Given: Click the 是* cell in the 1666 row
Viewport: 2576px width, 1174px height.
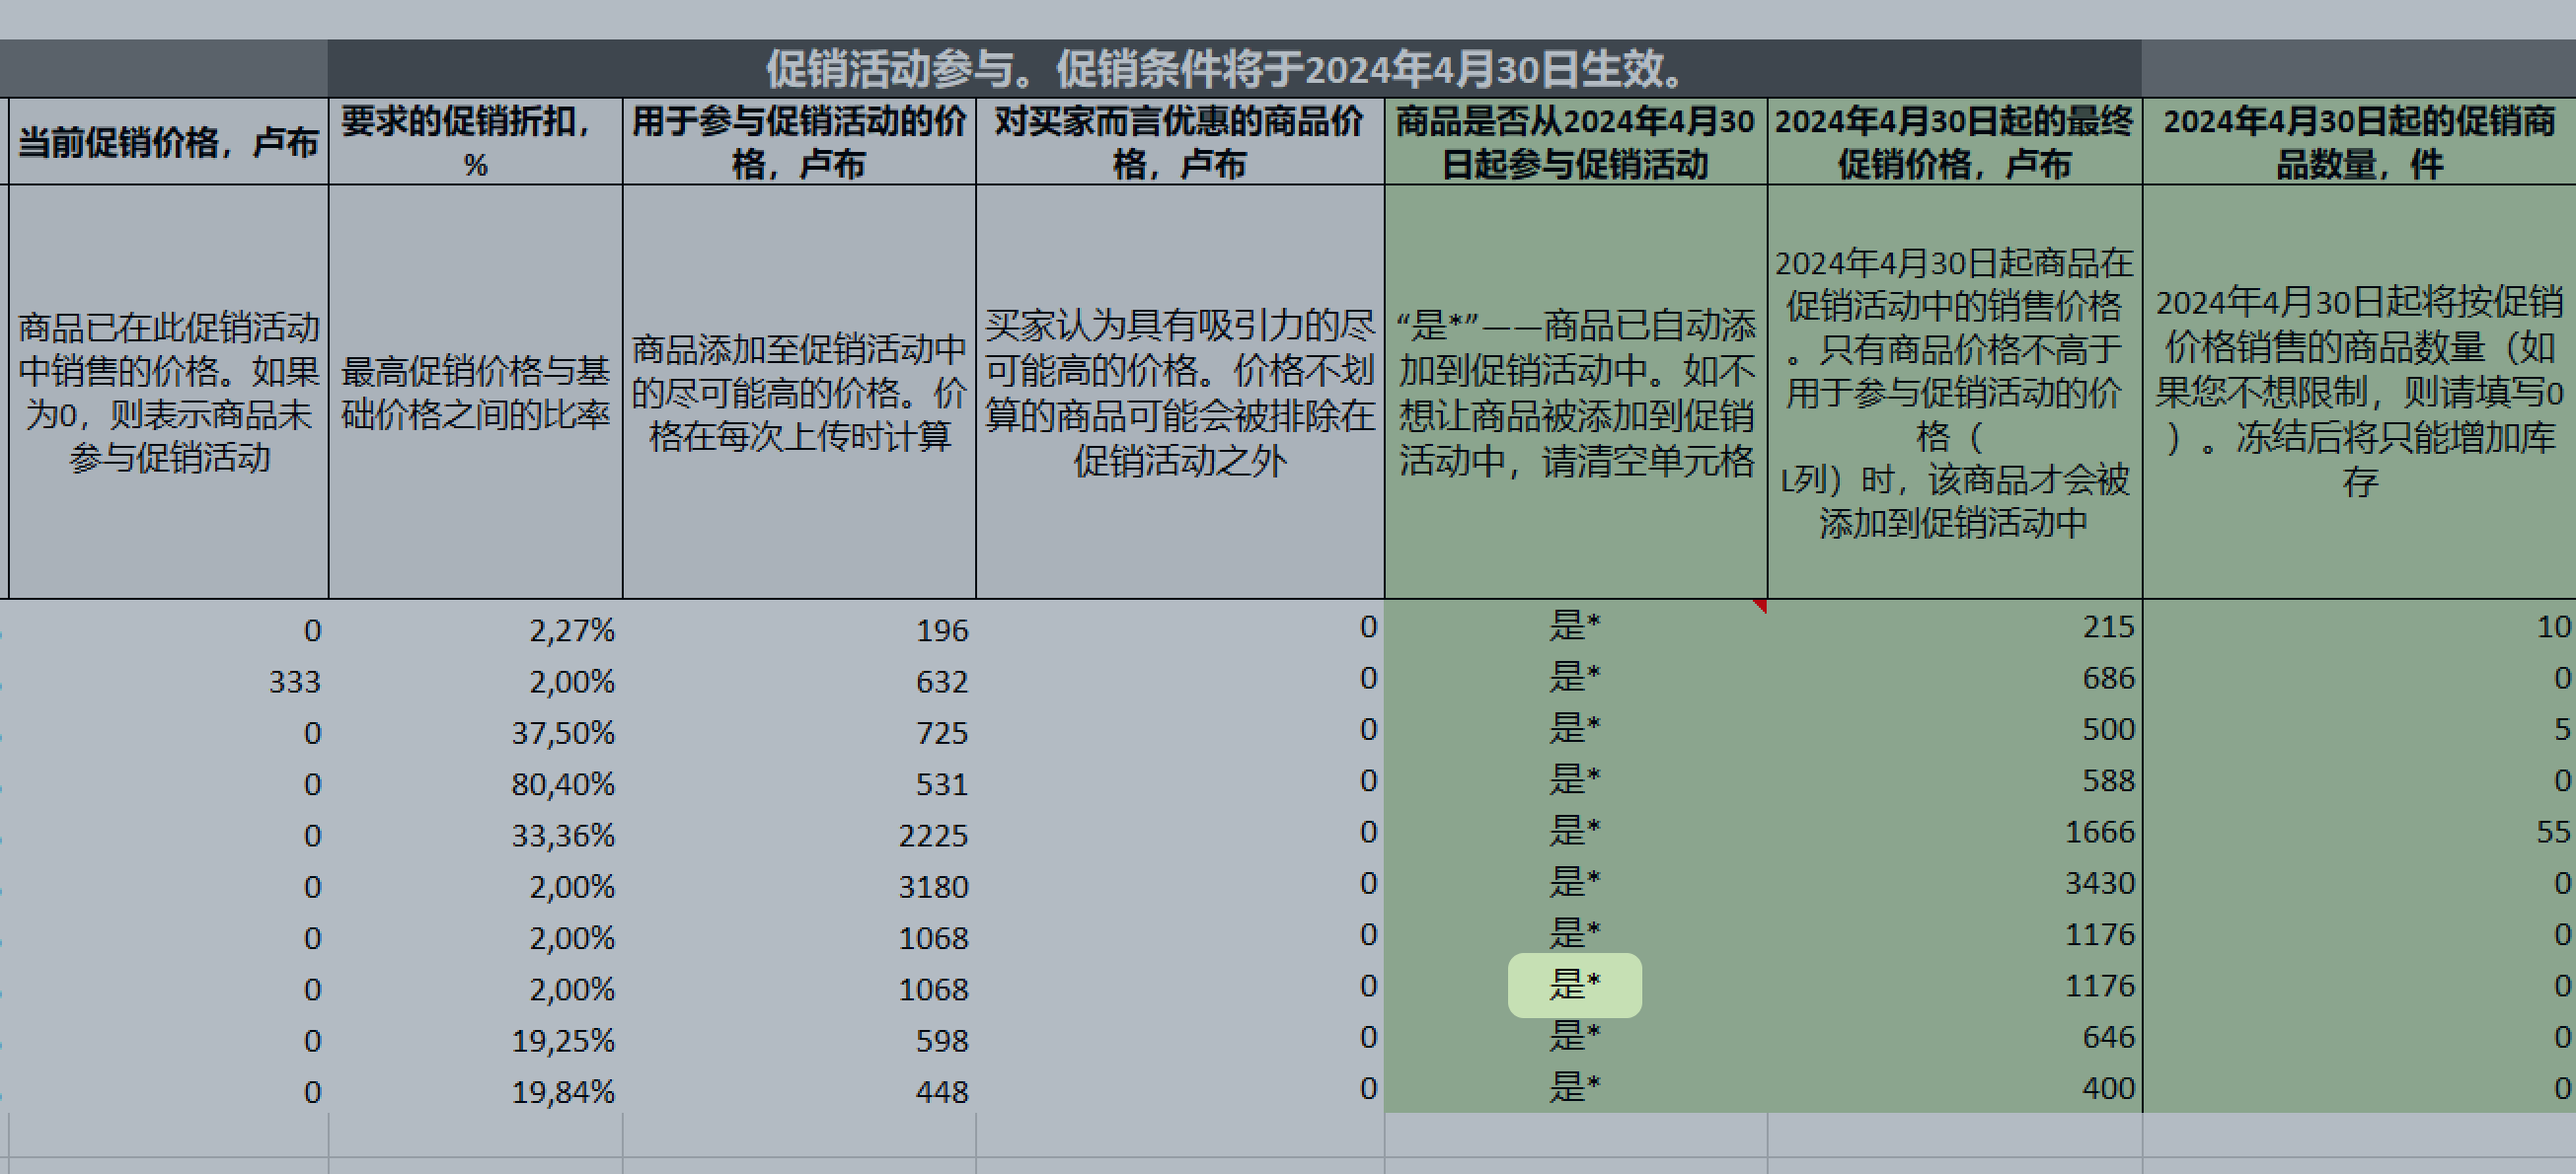Looking at the screenshot, I should point(1576,832).
